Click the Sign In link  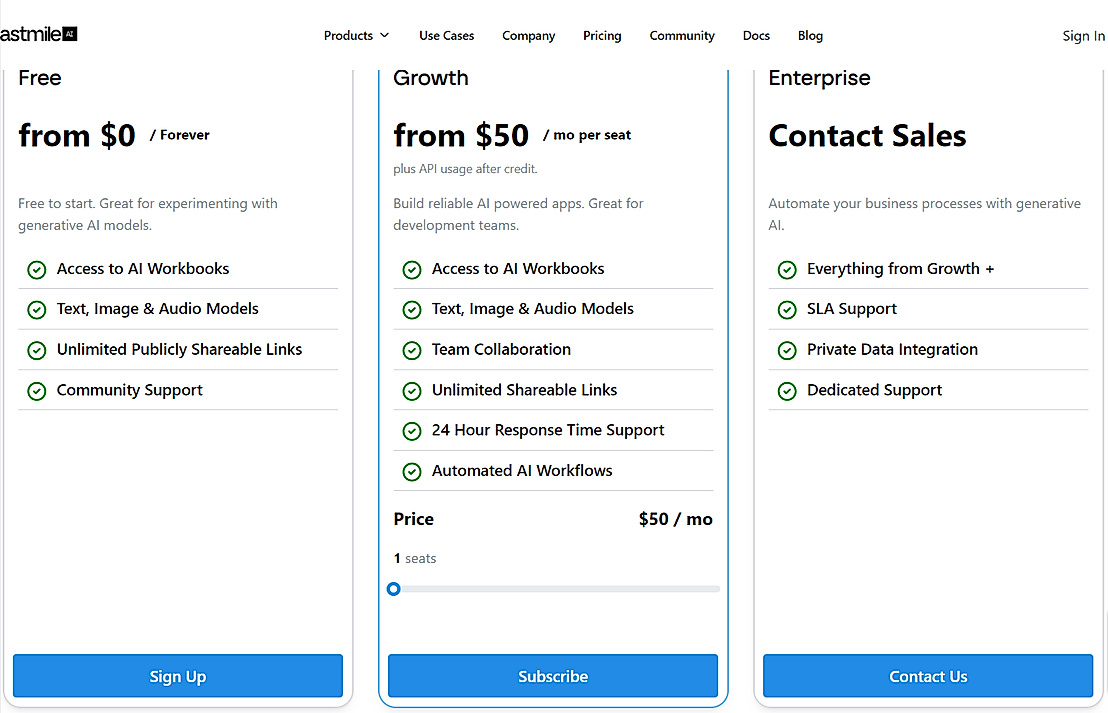tap(1083, 36)
